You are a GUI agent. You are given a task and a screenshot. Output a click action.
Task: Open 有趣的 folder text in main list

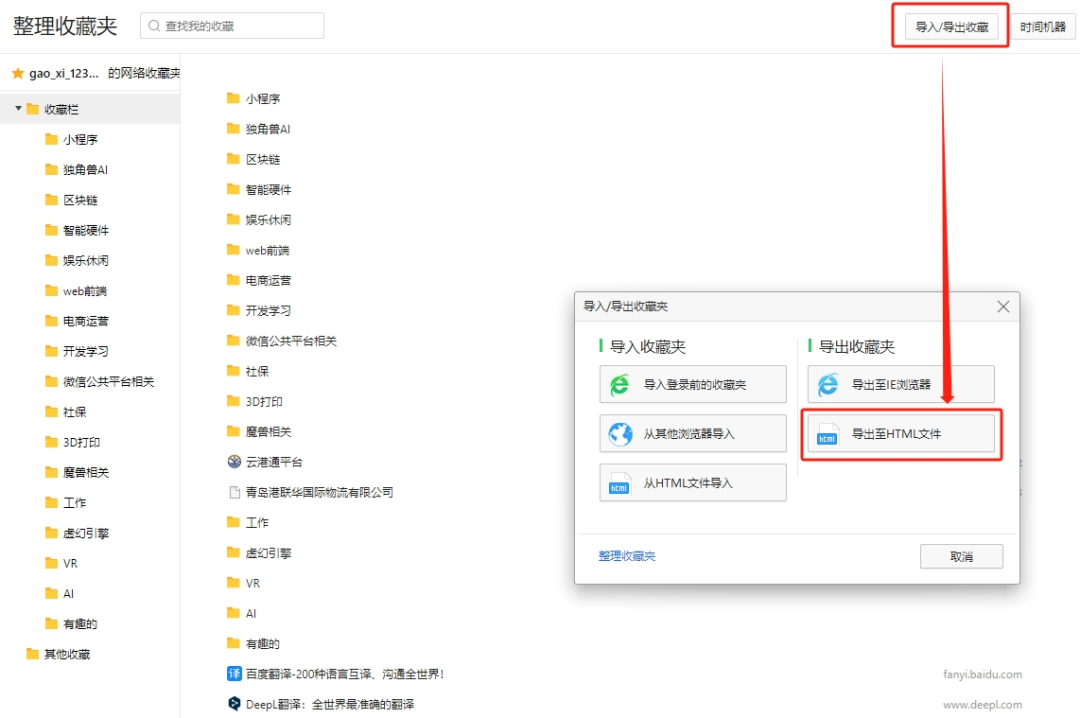(262, 644)
